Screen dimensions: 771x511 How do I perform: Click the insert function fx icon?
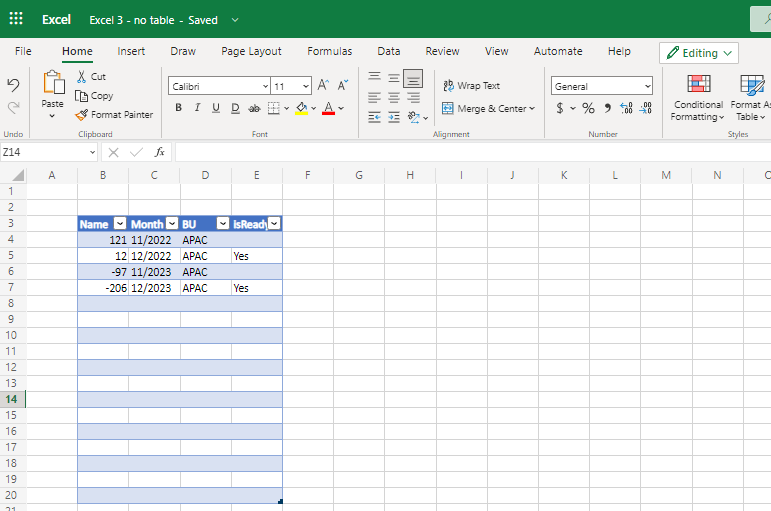click(x=159, y=152)
